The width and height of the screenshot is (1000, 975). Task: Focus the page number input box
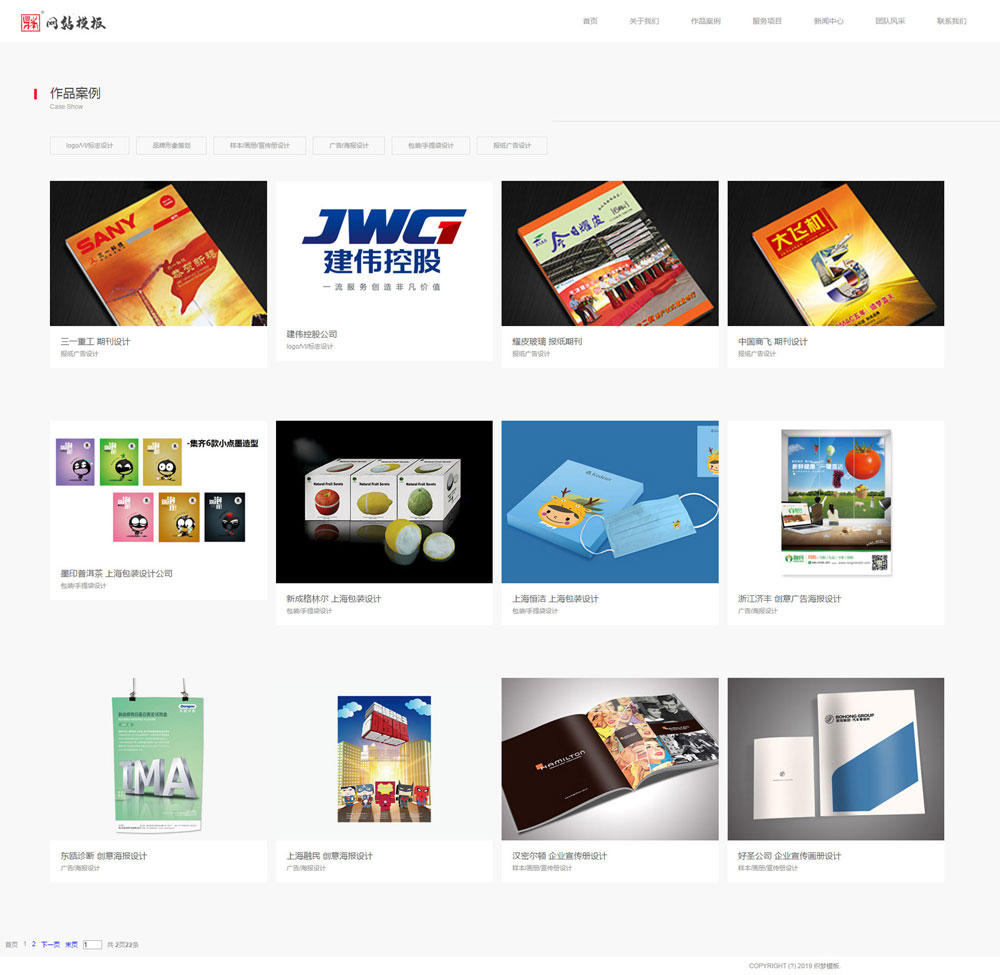pyautogui.click(x=92, y=944)
